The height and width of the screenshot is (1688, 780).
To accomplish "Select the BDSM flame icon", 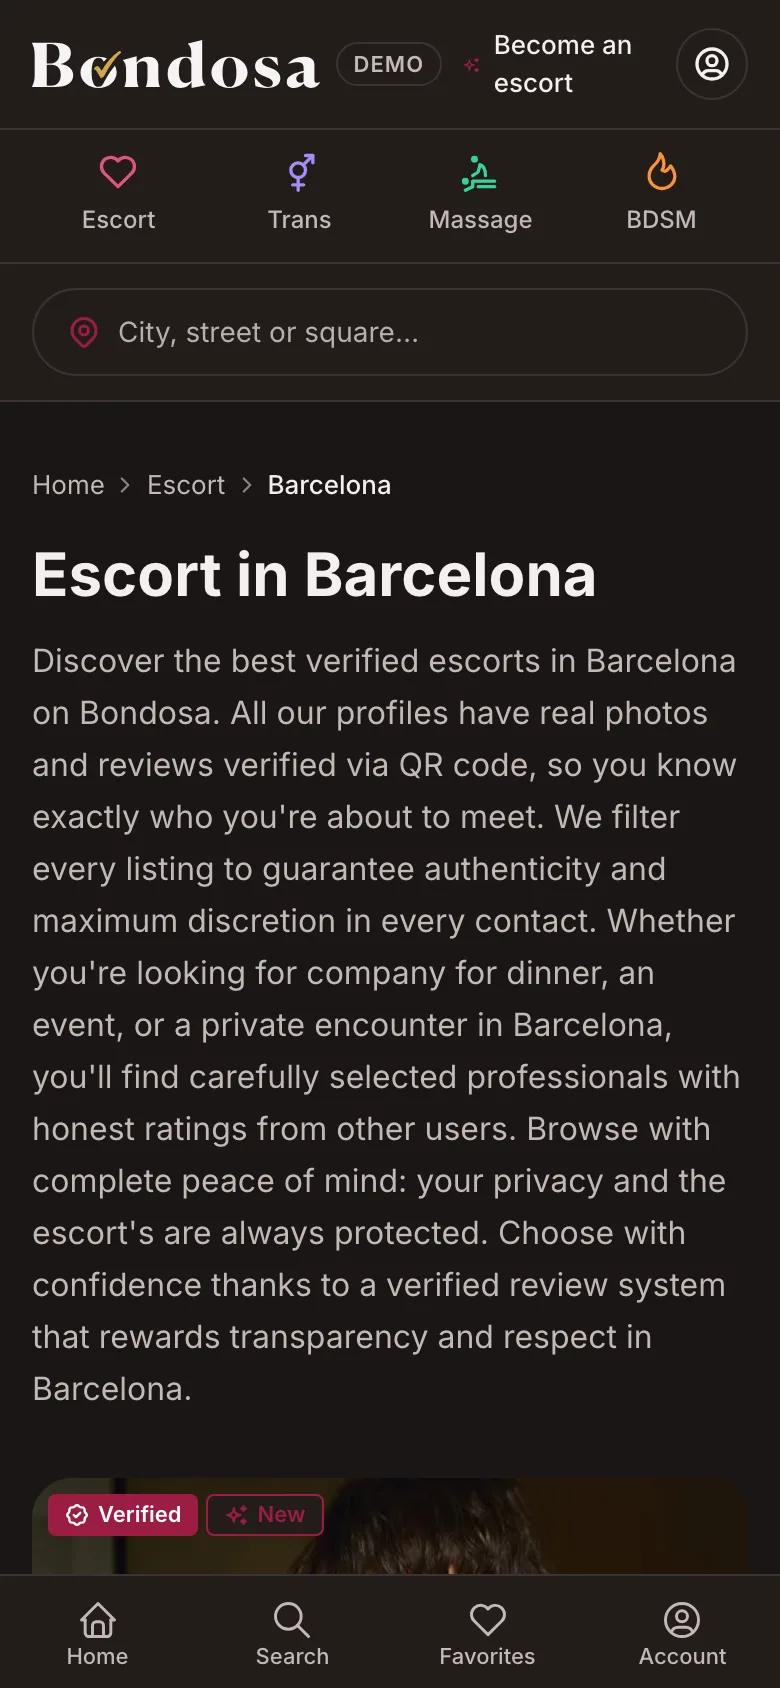I will click(x=661, y=172).
